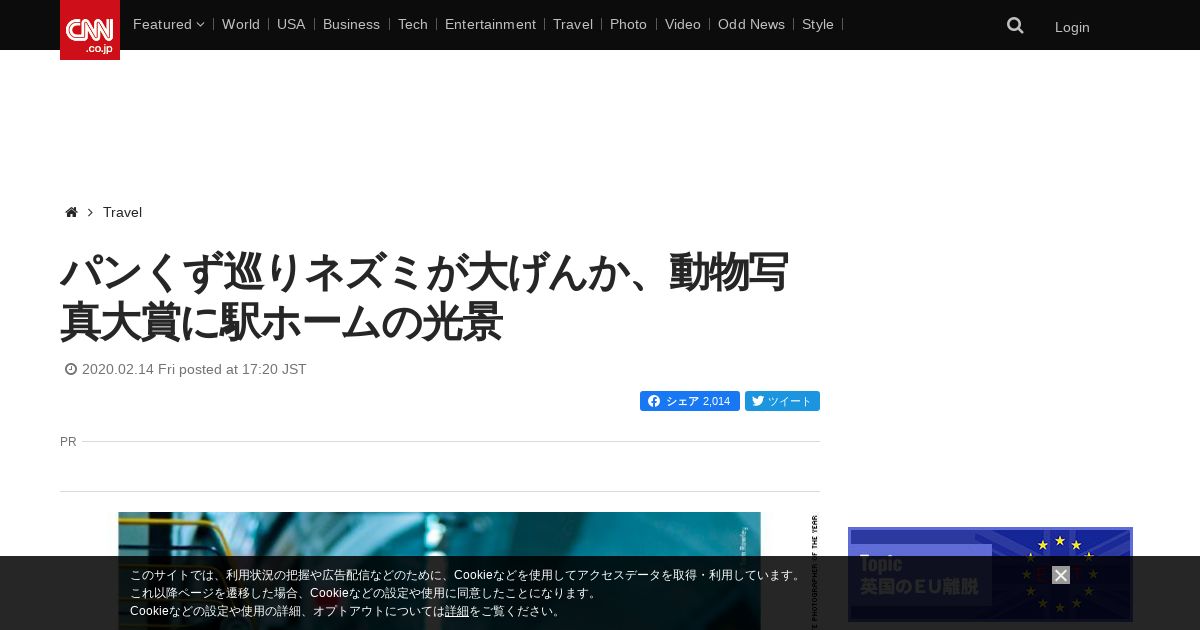Screen dimensions: 1200x630
Task: Click the article headline about ネズミ
Action: pyautogui.click(x=425, y=298)
